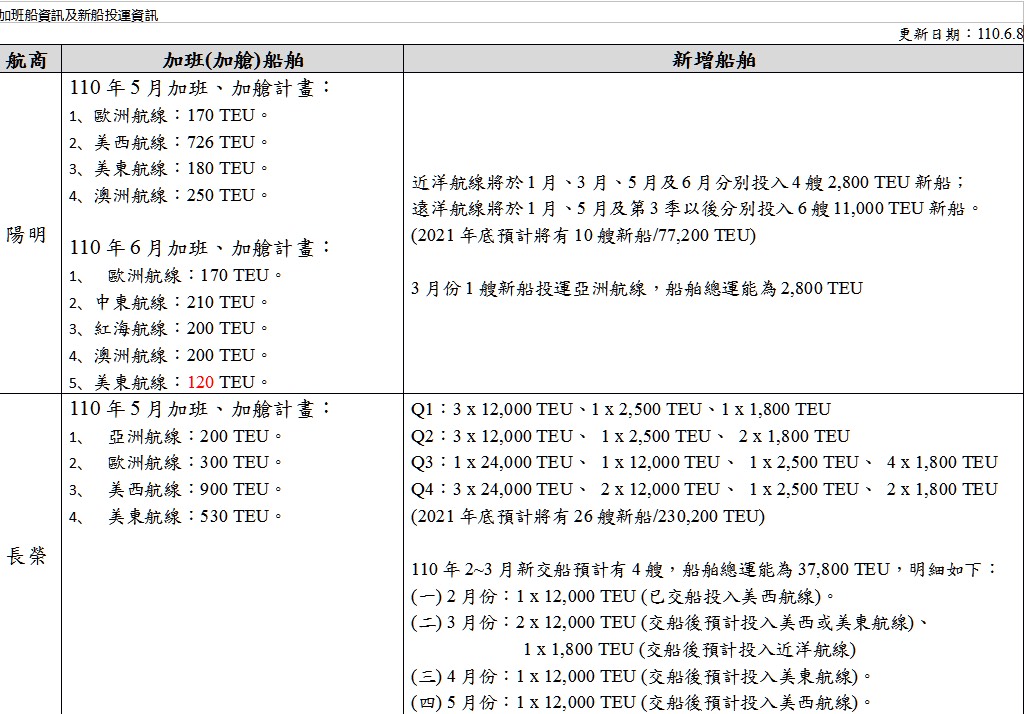Click the 新增船舶 column header

(x=713, y=60)
